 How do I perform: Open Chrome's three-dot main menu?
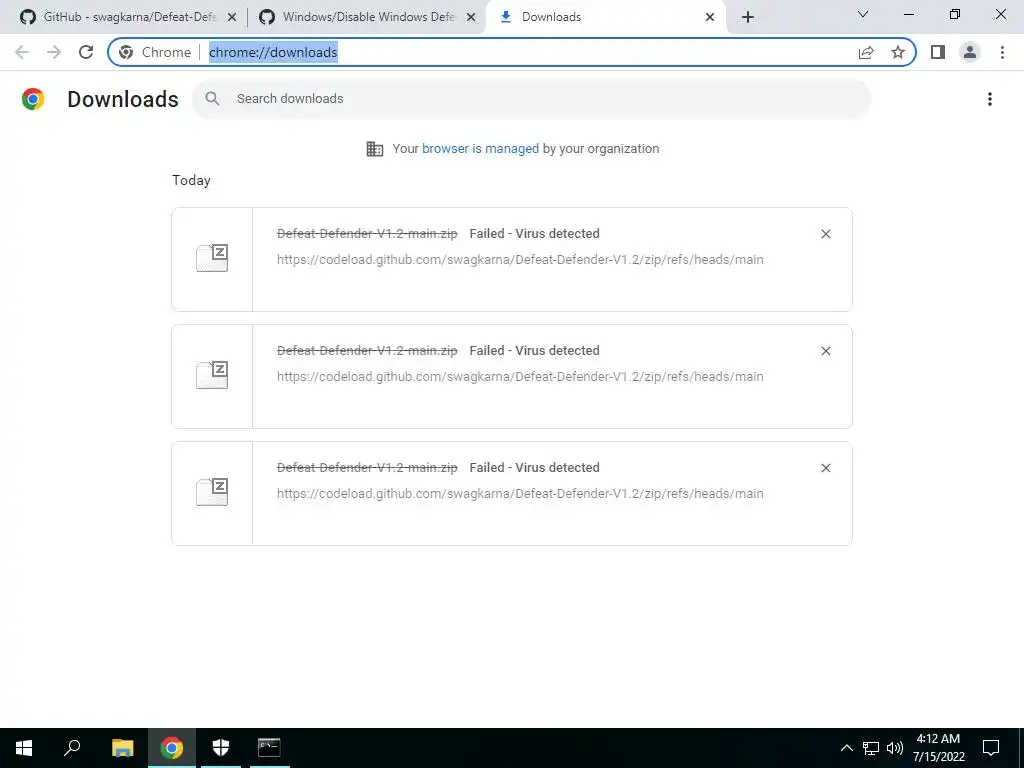point(1002,52)
